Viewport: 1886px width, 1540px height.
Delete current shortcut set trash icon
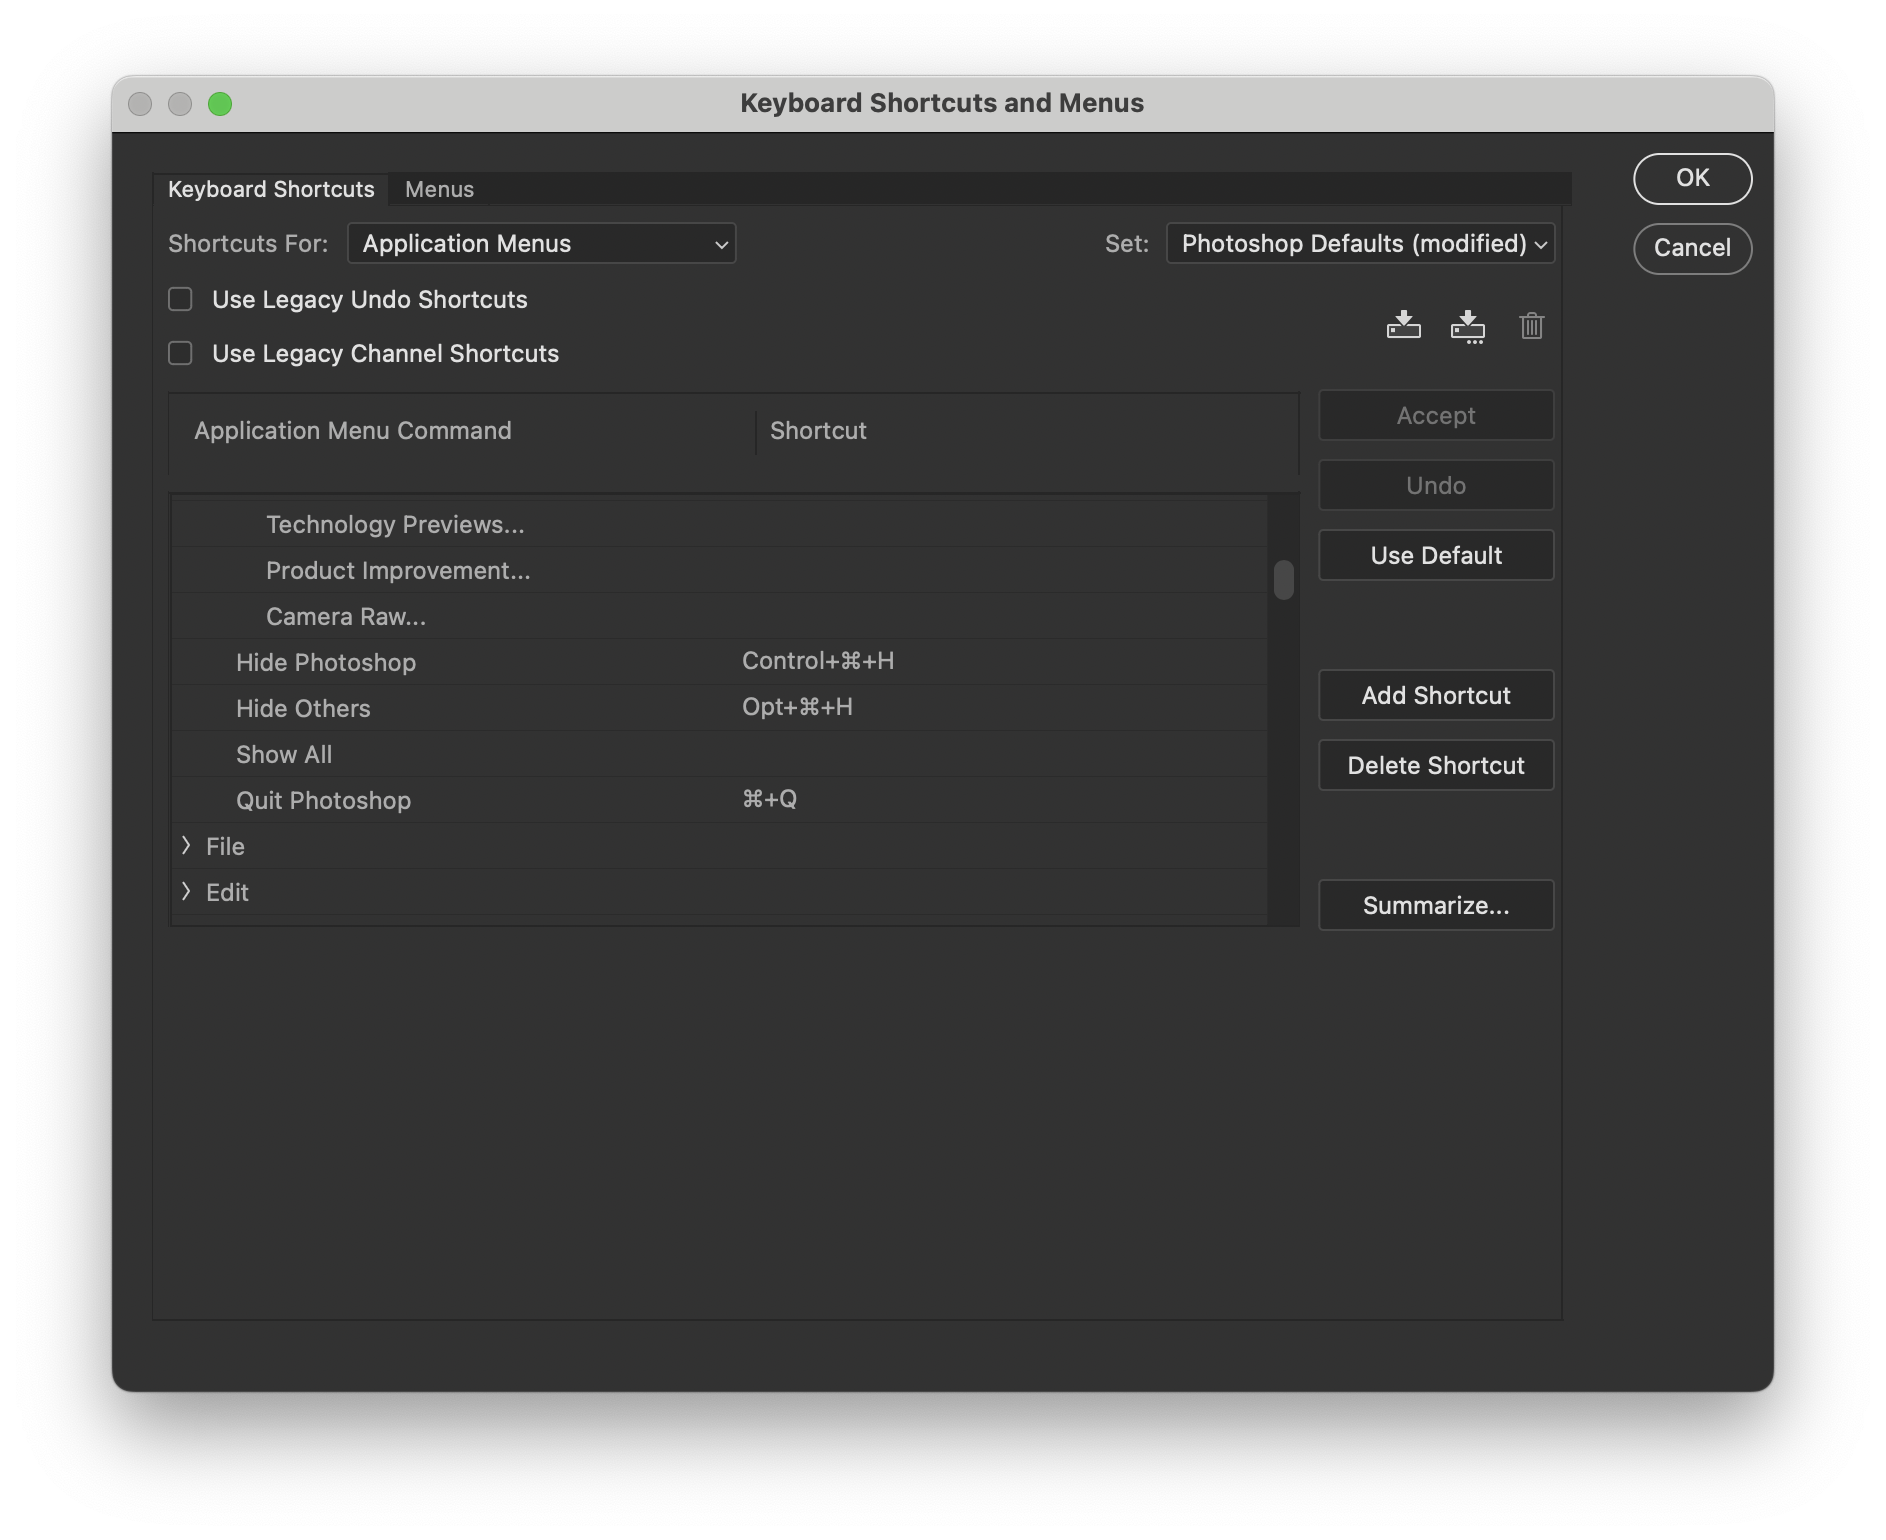(x=1531, y=326)
